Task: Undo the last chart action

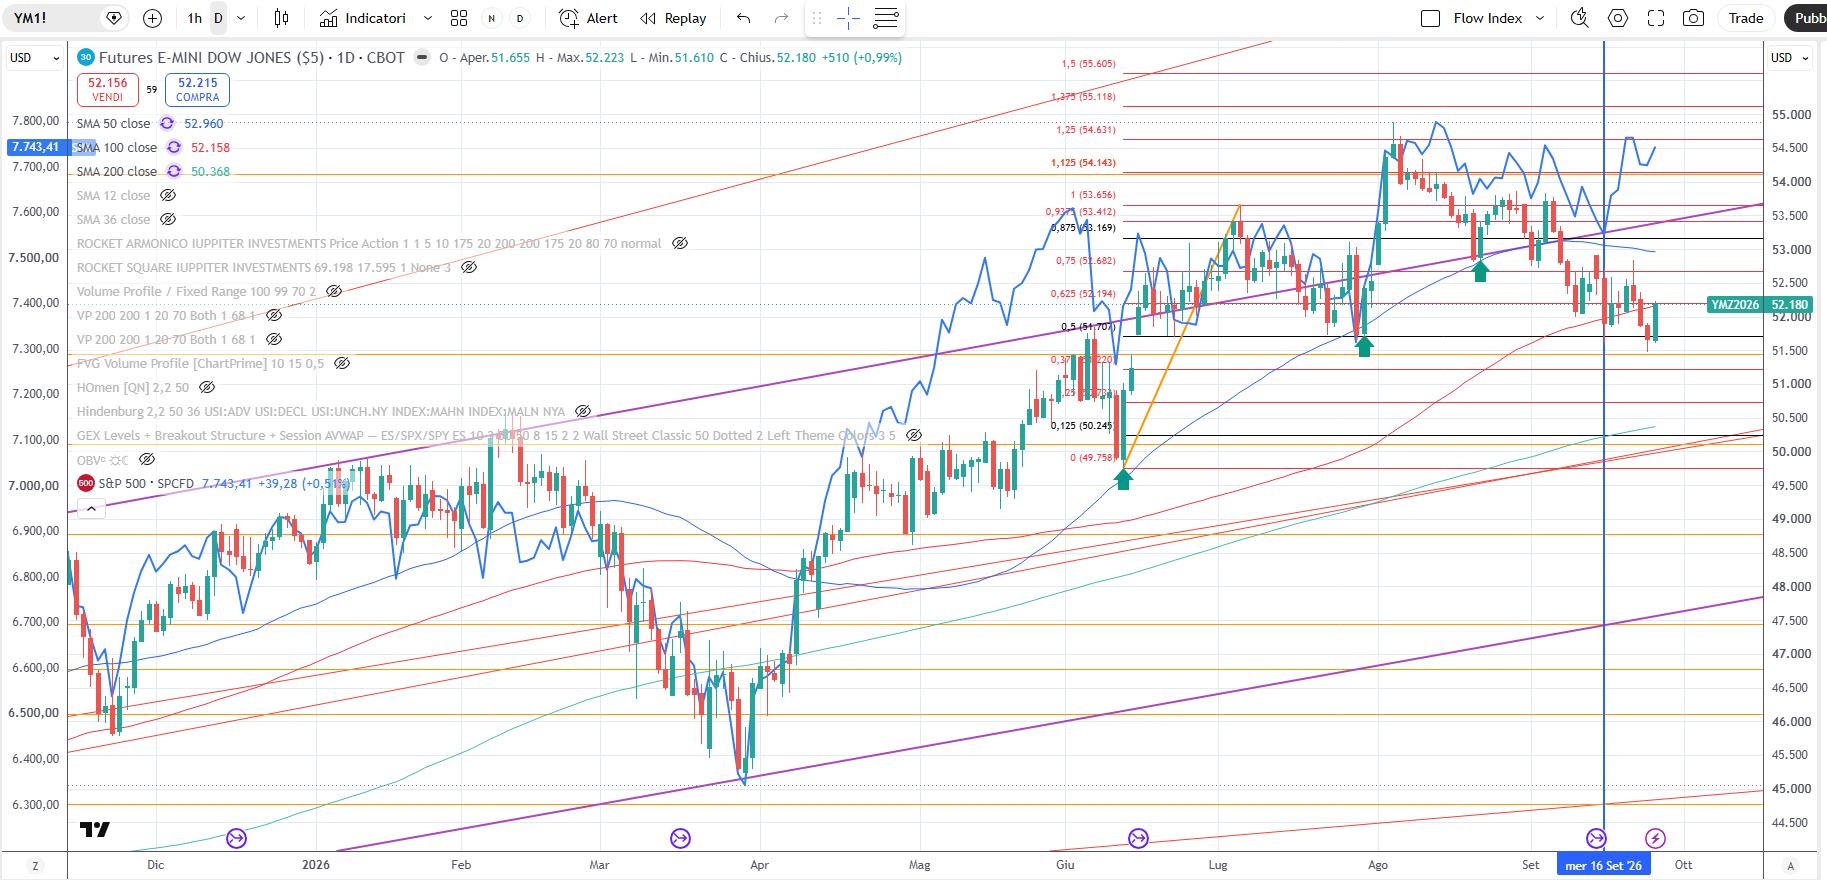Action: [743, 18]
